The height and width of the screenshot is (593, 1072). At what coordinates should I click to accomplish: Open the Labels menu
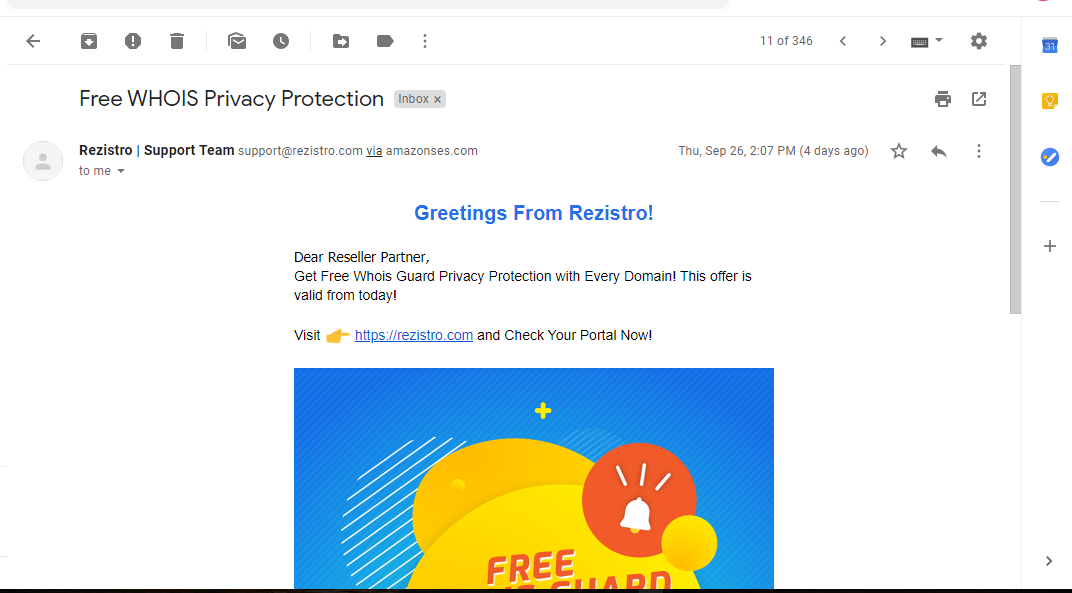click(x=385, y=41)
